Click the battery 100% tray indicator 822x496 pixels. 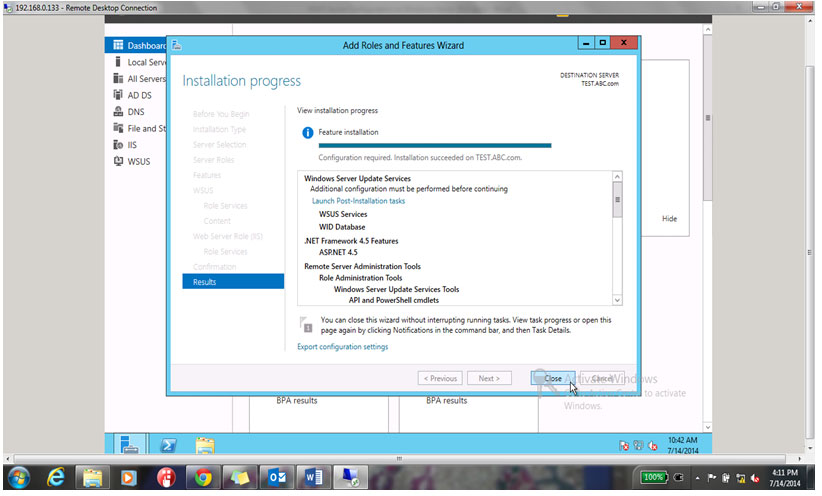coord(654,478)
